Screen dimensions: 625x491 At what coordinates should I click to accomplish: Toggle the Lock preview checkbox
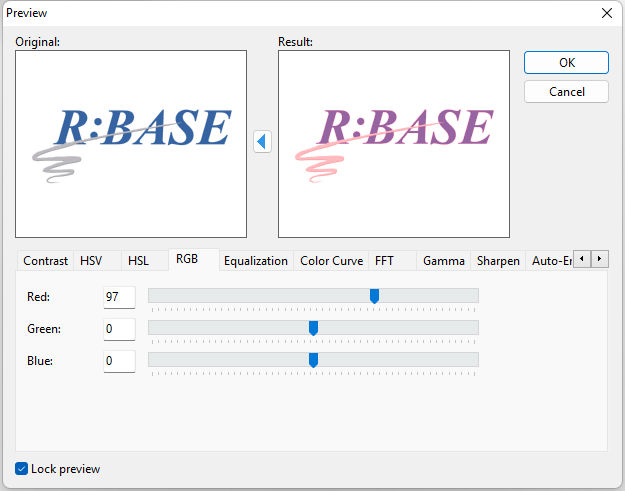point(21,469)
